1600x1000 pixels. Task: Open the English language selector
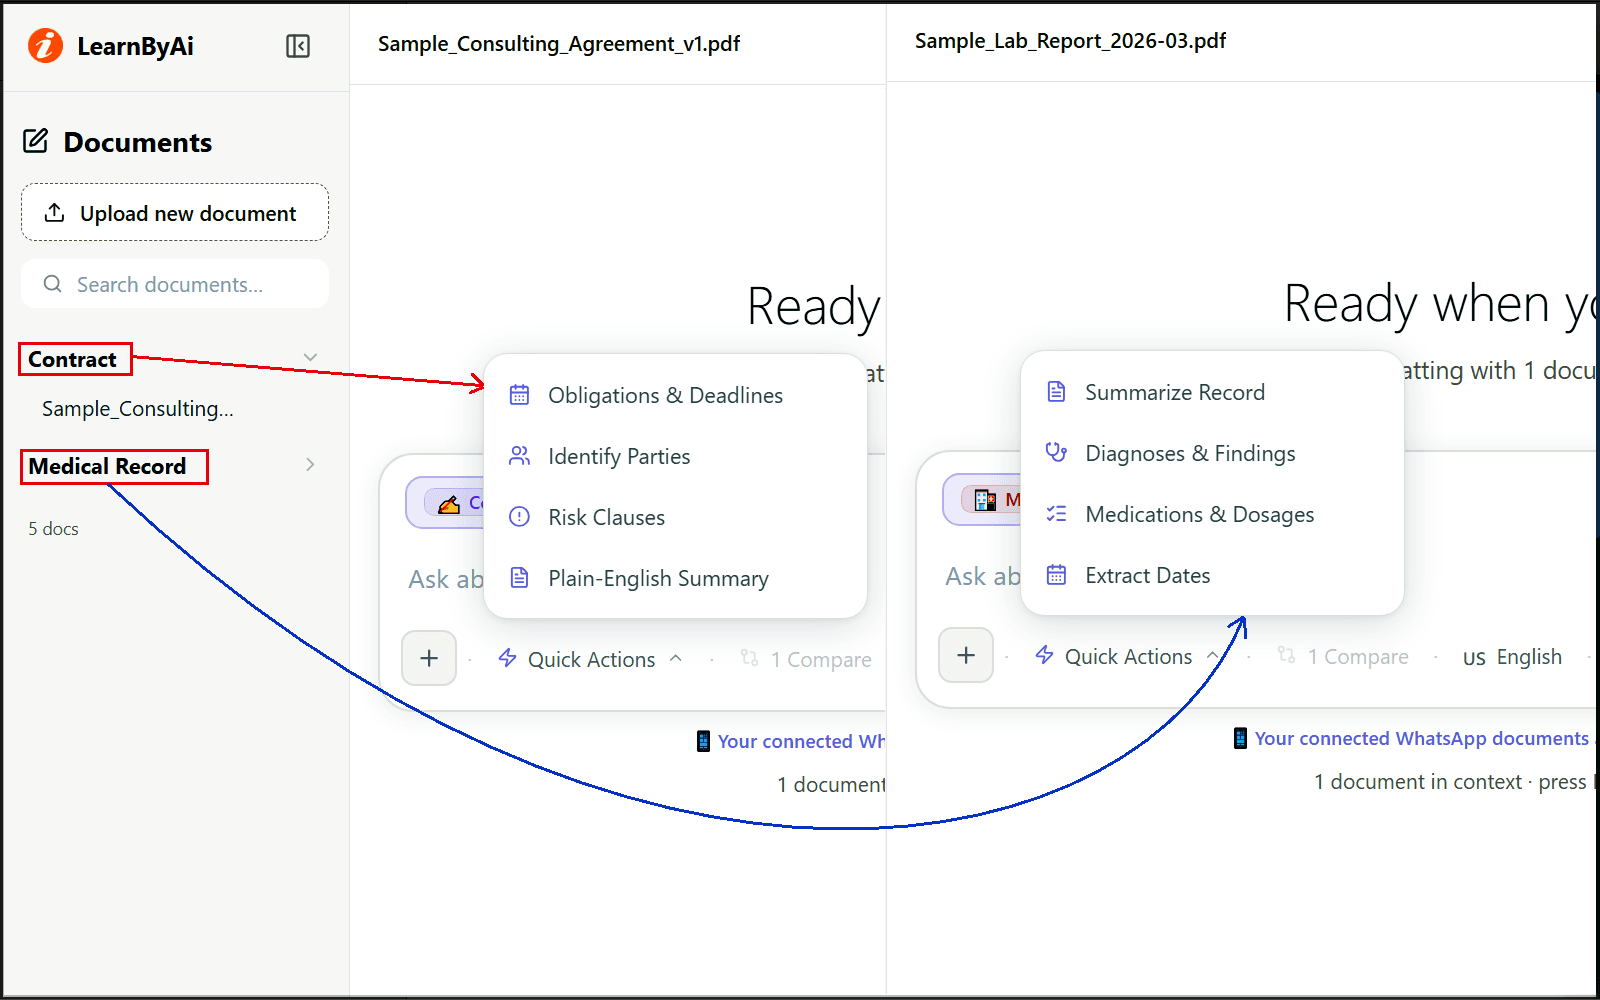pos(1512,657)
